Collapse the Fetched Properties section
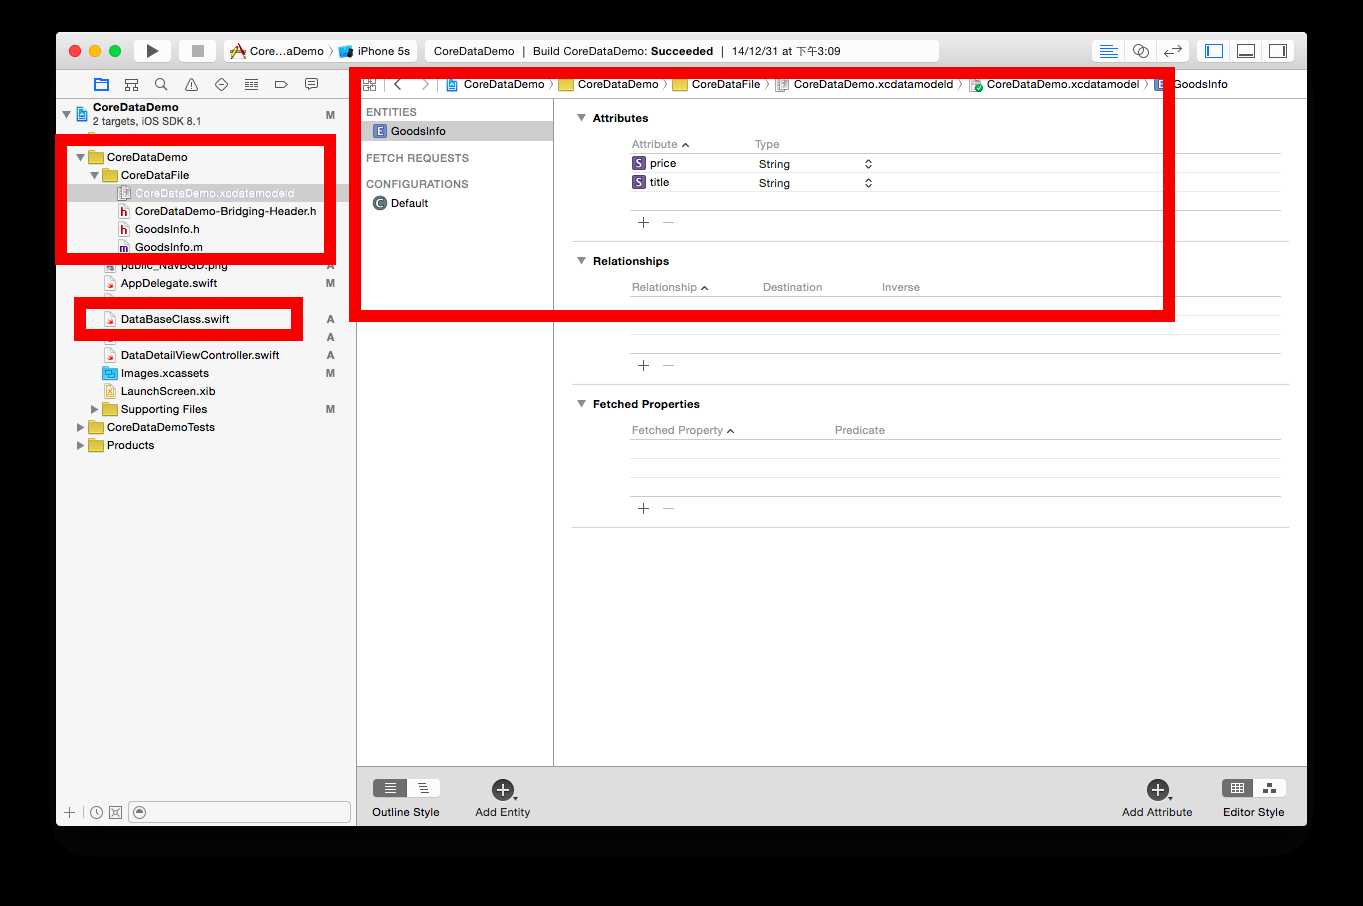The height and width of the screenshot is (906, 1363). click(581, 404)
